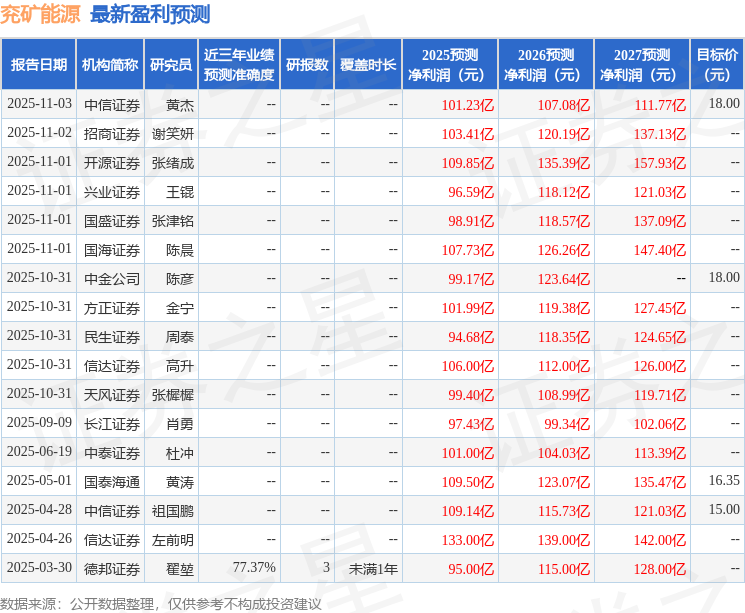Image resolution: width=745 pixels, height=613 pixels.
Task: Click the 126.26亿 forecast value
Action: click(564, 250)
